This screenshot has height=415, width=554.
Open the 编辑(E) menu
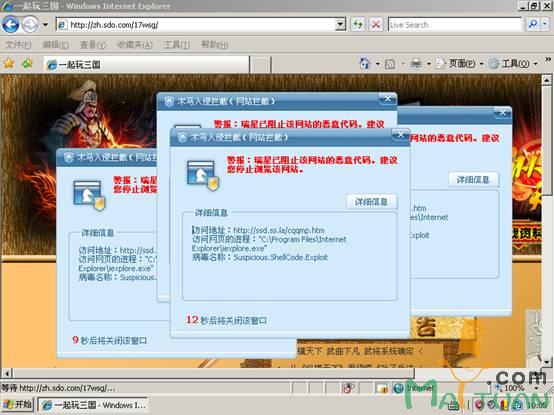coord(55,45)
